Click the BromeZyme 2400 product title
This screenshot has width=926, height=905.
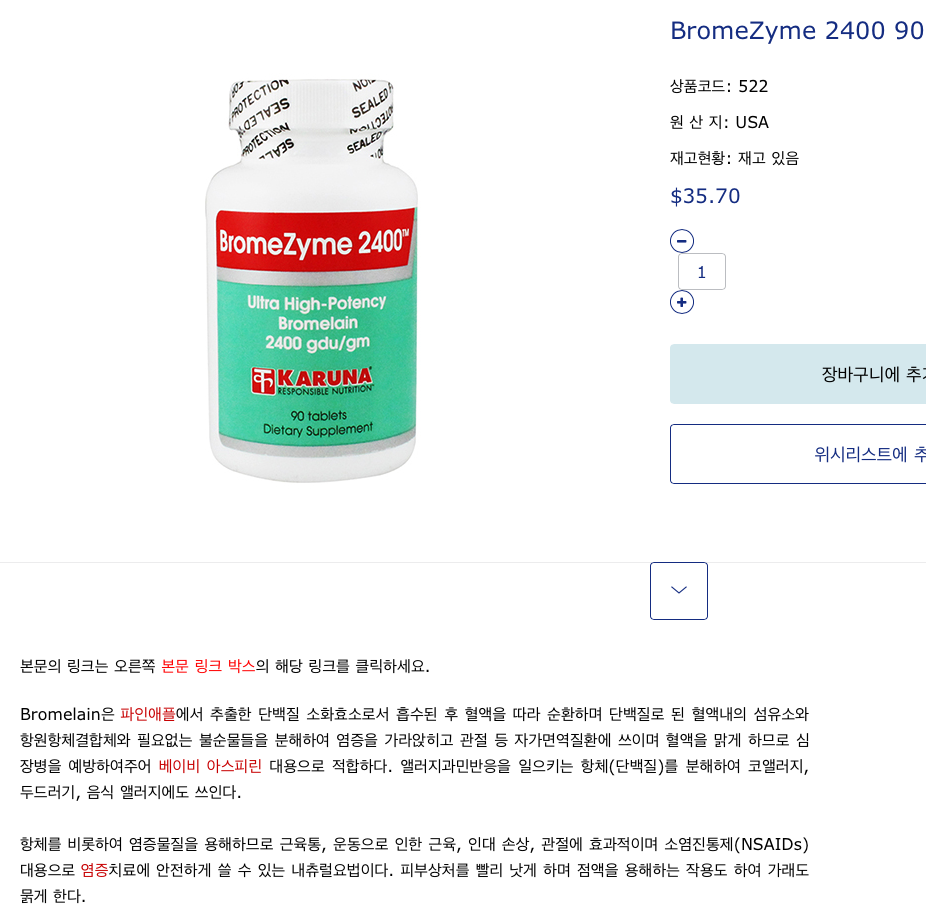(x=797, y=31)
